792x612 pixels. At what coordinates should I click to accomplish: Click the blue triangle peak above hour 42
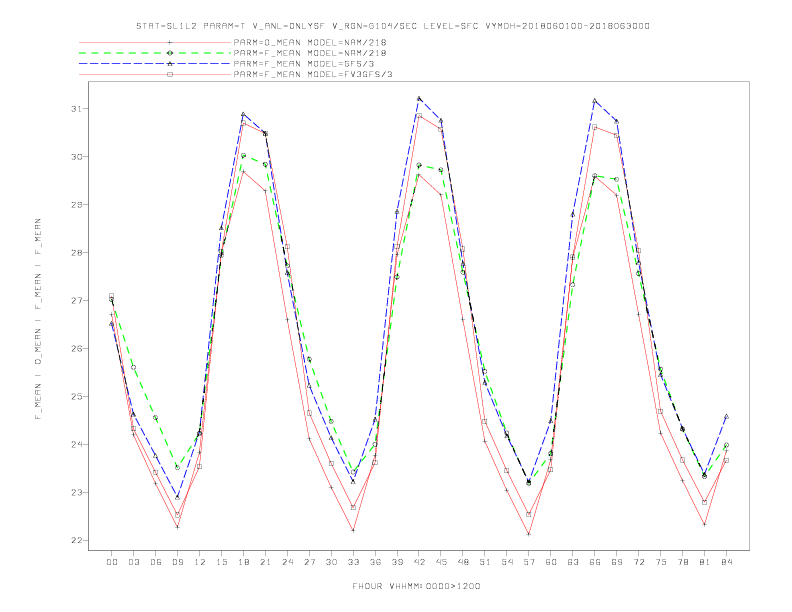click(x=419, y=98)
